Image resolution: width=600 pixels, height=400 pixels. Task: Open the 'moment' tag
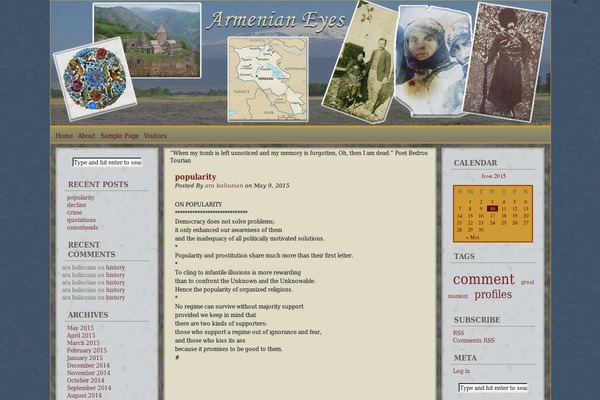click(x=458, y=296)
